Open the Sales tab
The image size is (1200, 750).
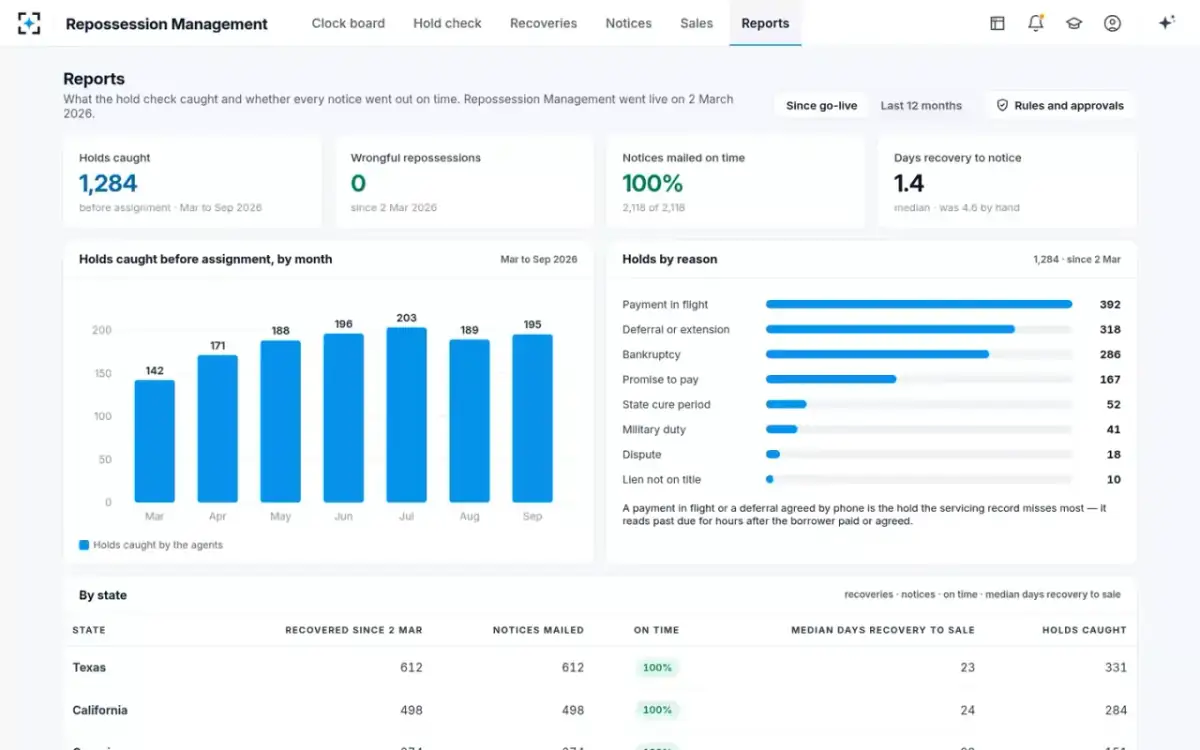click(696, 23)
